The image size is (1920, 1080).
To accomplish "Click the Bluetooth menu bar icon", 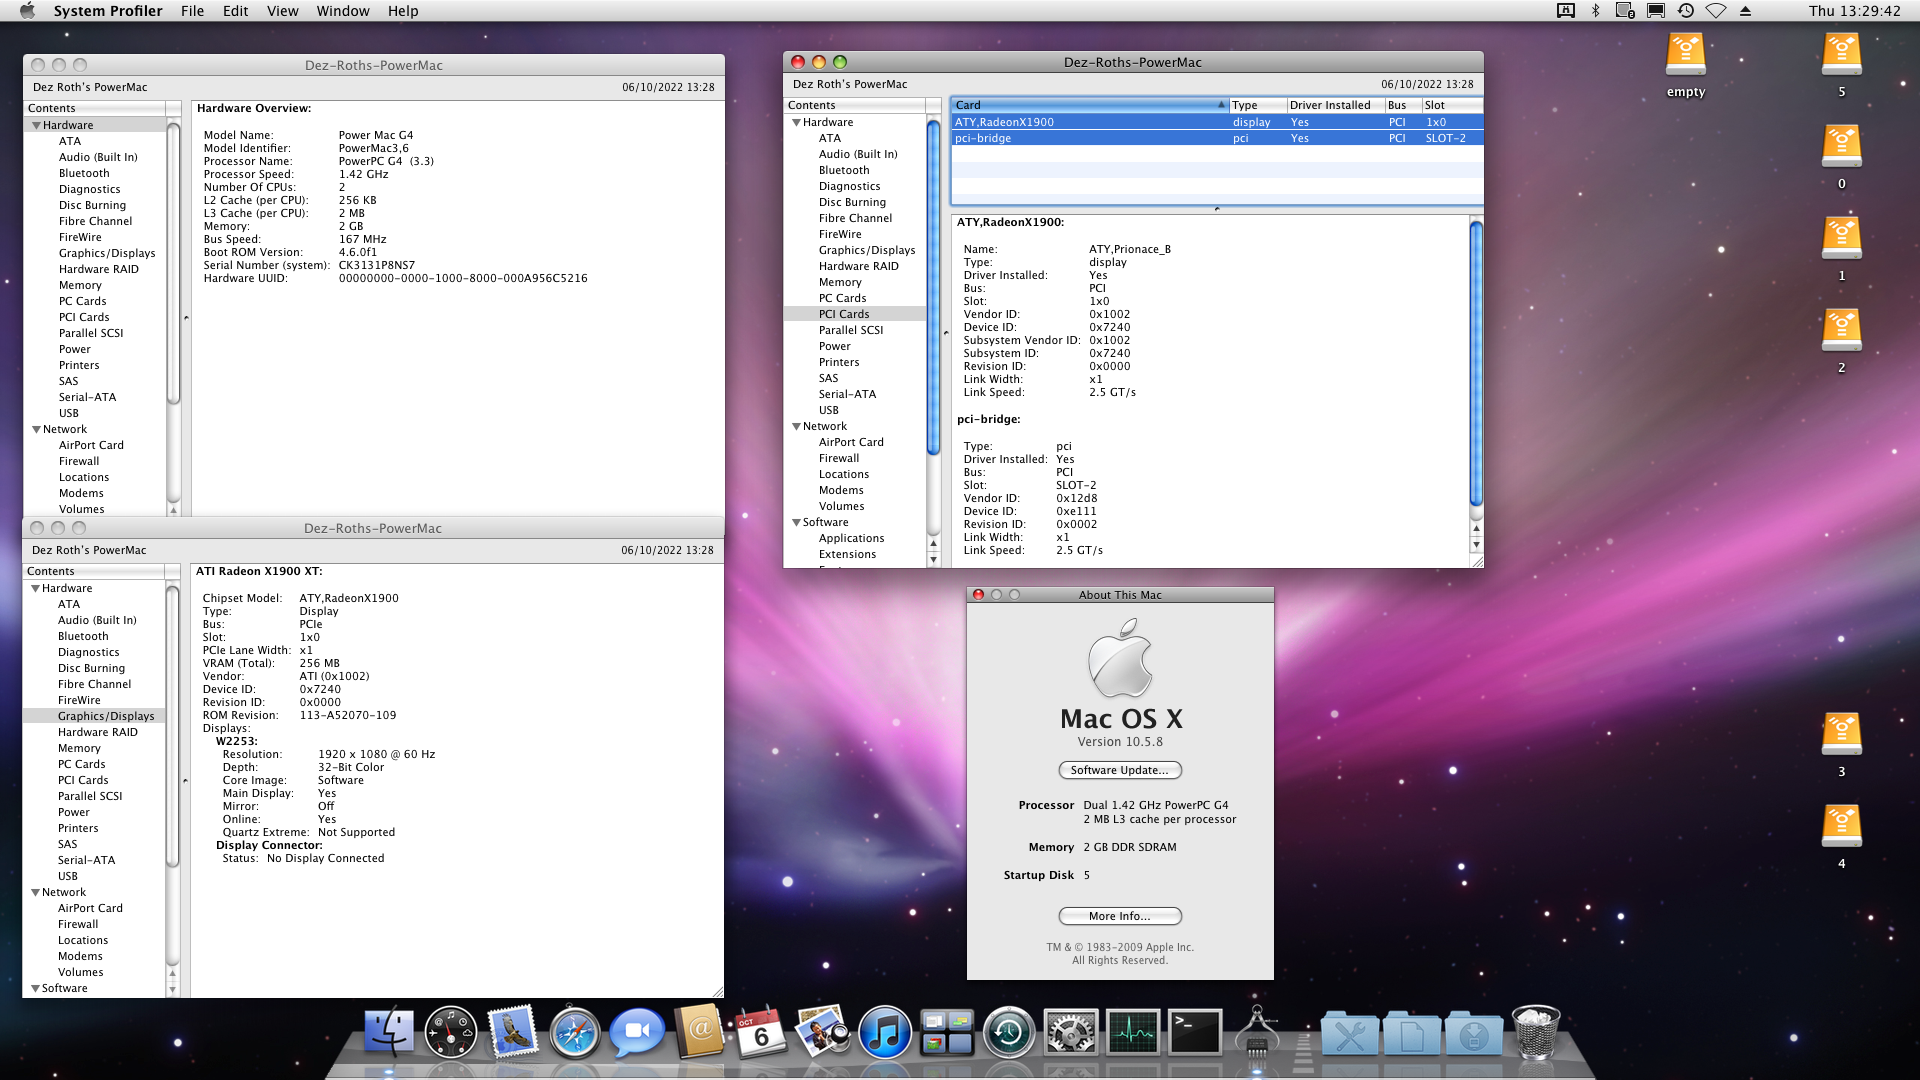I will [1596, 11].
